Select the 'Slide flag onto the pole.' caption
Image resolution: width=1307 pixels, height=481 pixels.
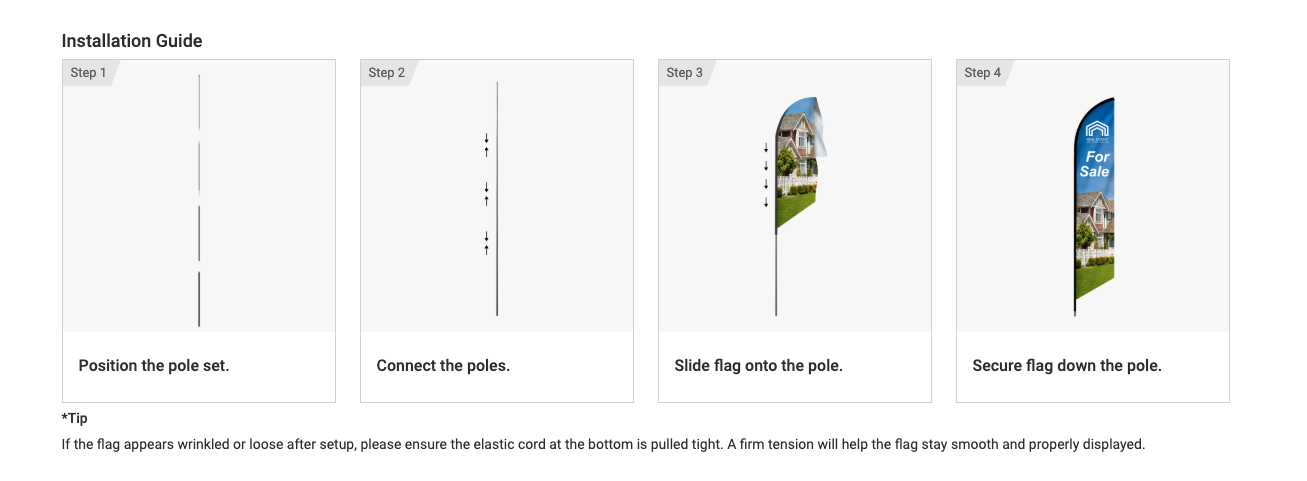pos(759,366)
